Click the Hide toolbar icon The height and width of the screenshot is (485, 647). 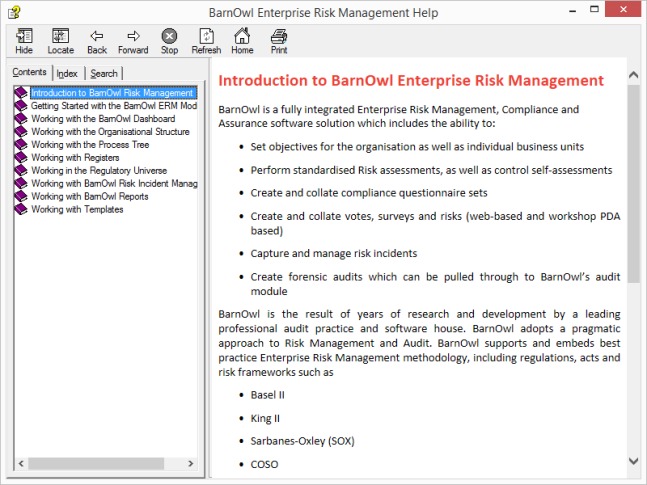24,41
